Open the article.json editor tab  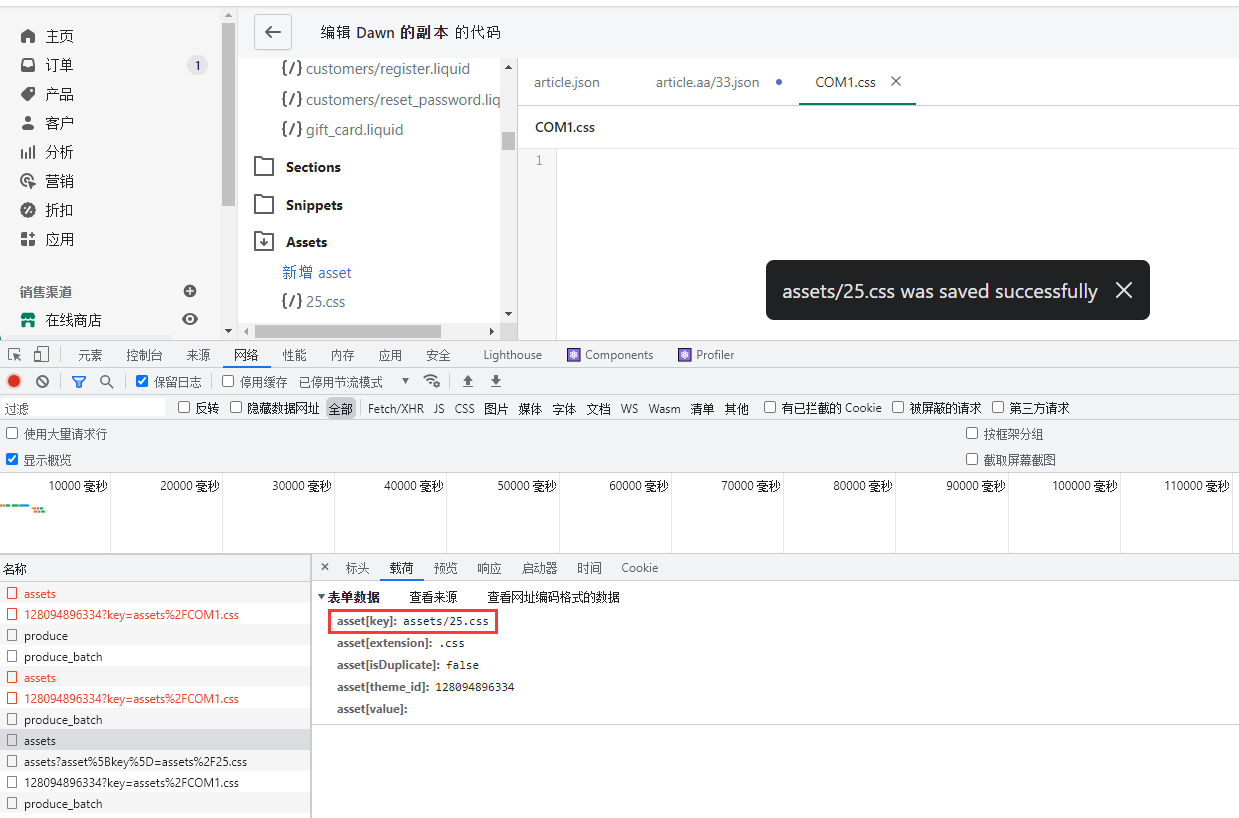(566, 82)
